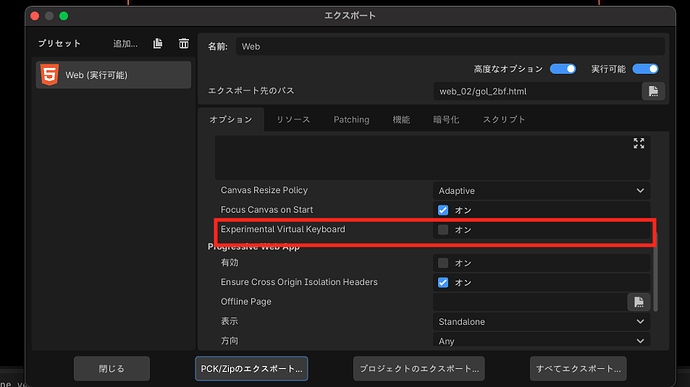
Task: Click the 追加... add preset button
Action: click(125, 44)
